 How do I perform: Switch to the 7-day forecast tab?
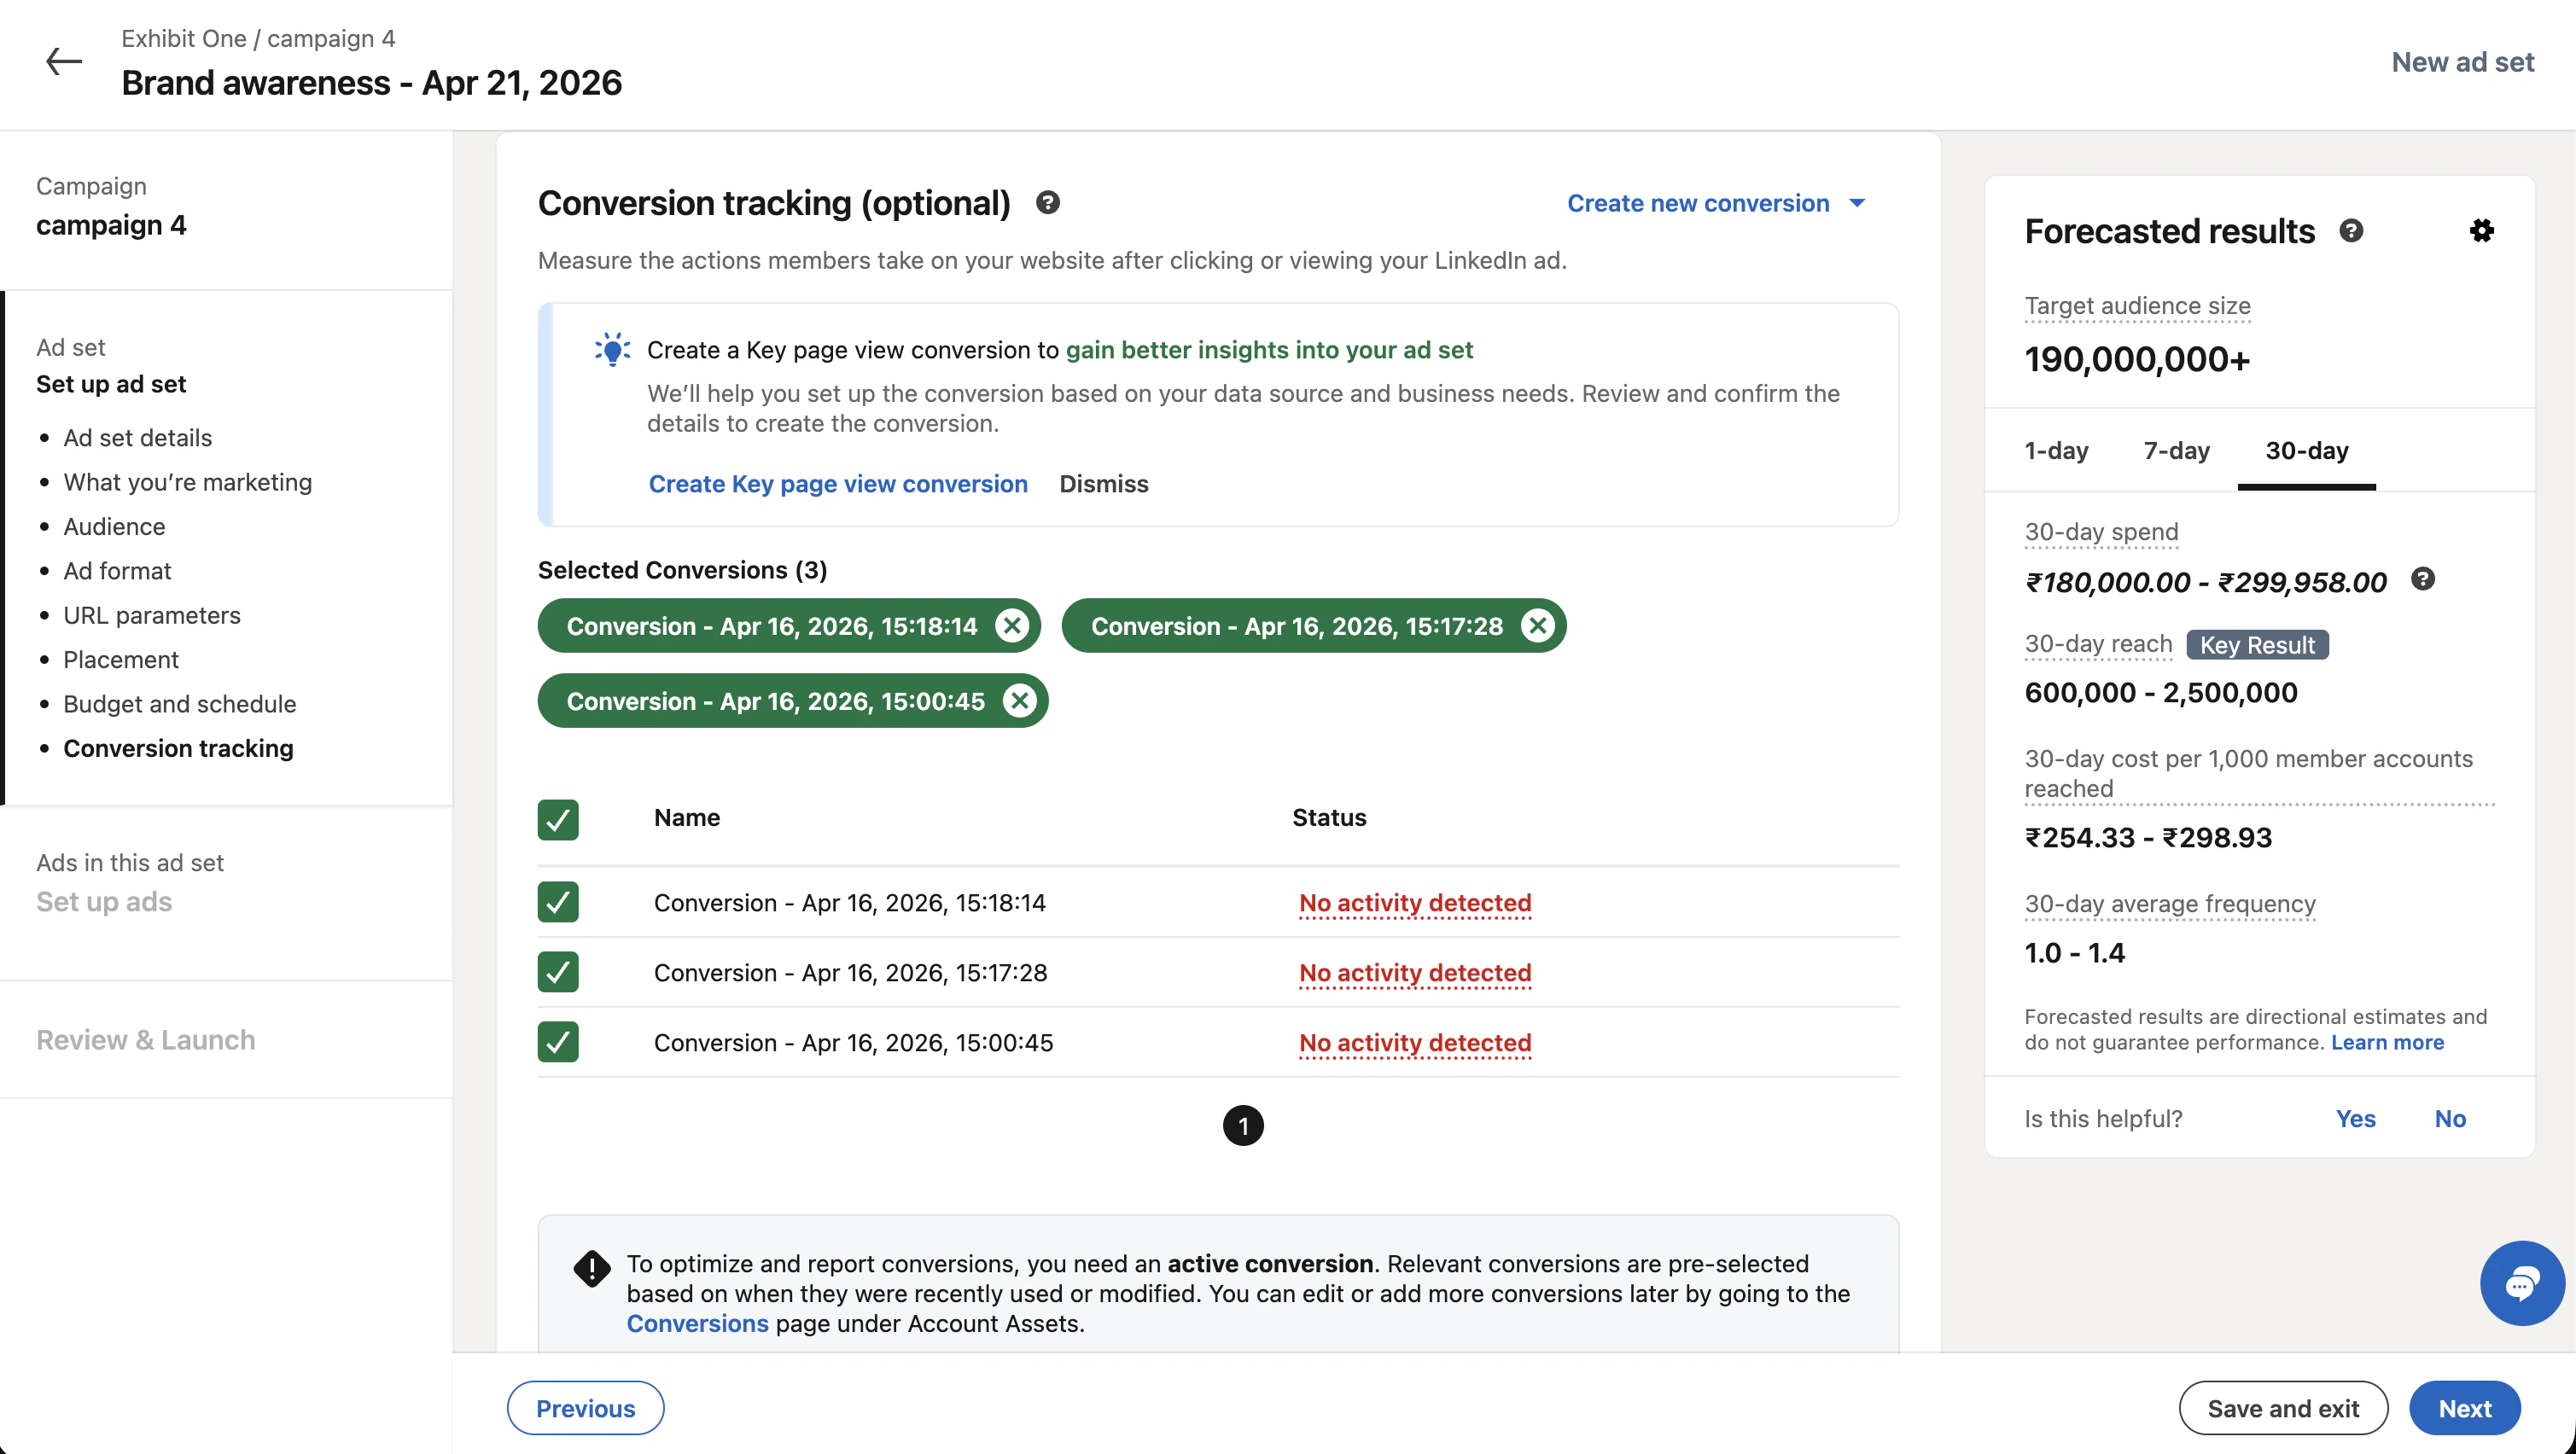[2176, 451]
